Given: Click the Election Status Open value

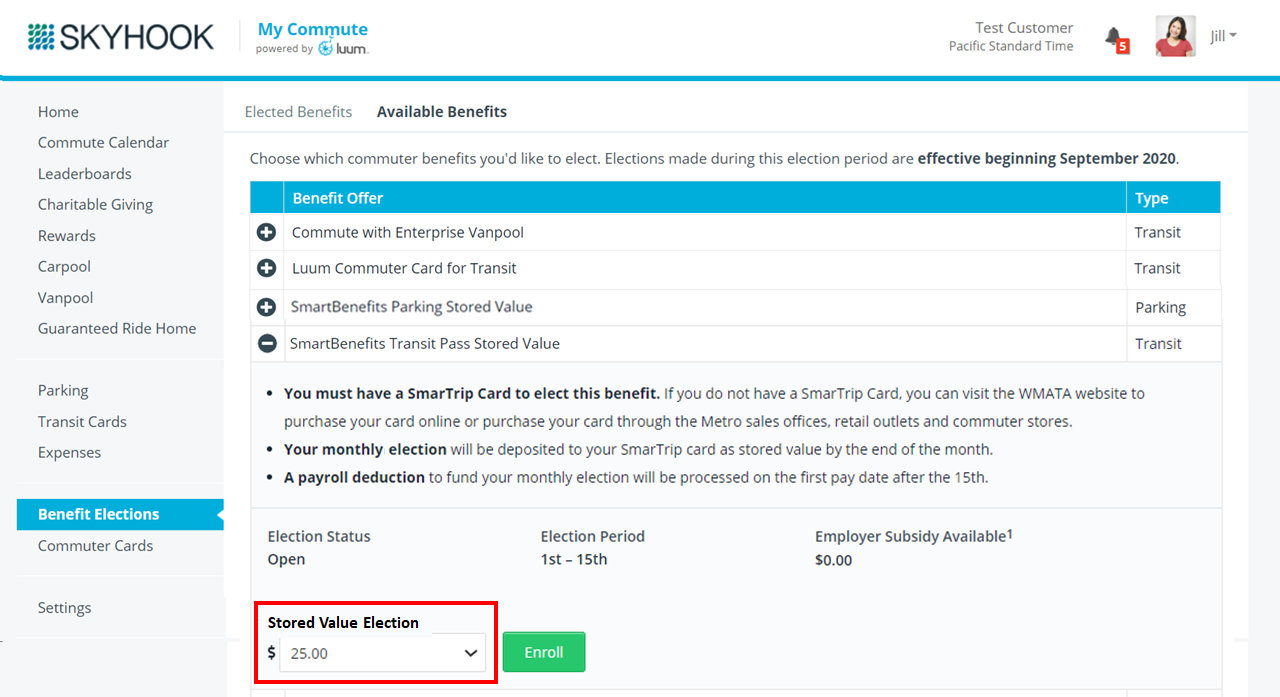Looking at the screenshot, I should (x=286, y=559).
